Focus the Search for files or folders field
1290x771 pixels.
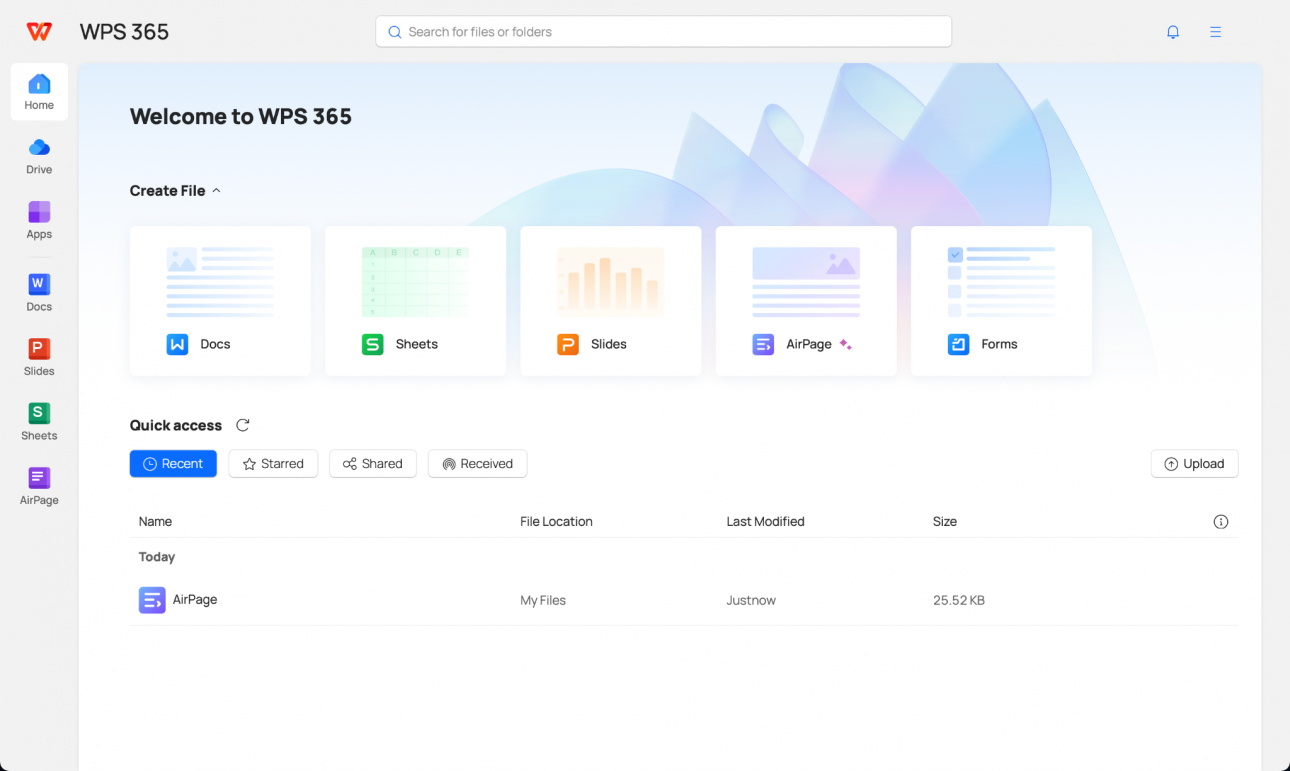(663, 32)
